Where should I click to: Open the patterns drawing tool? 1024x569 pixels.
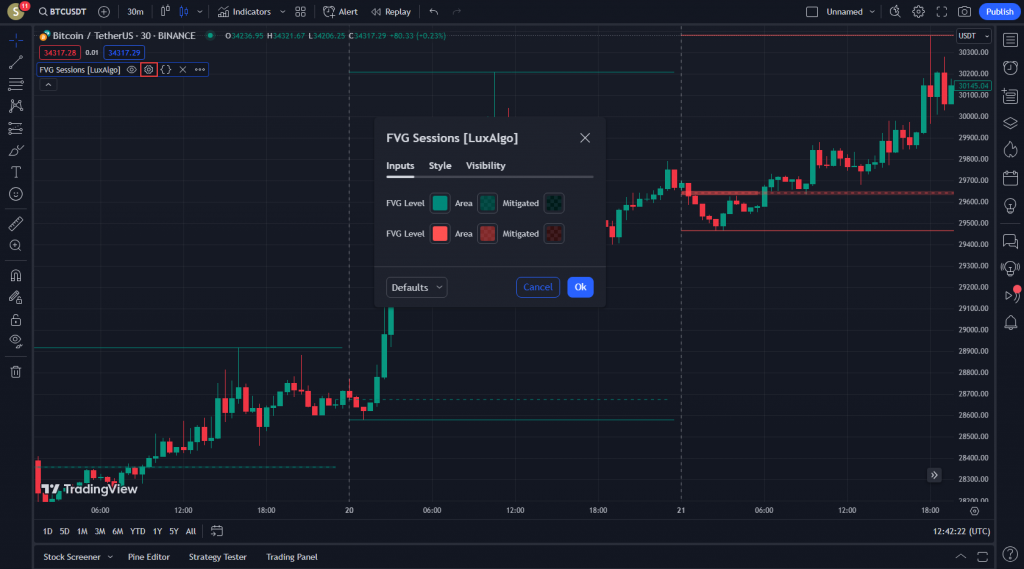tap(16, 106)
